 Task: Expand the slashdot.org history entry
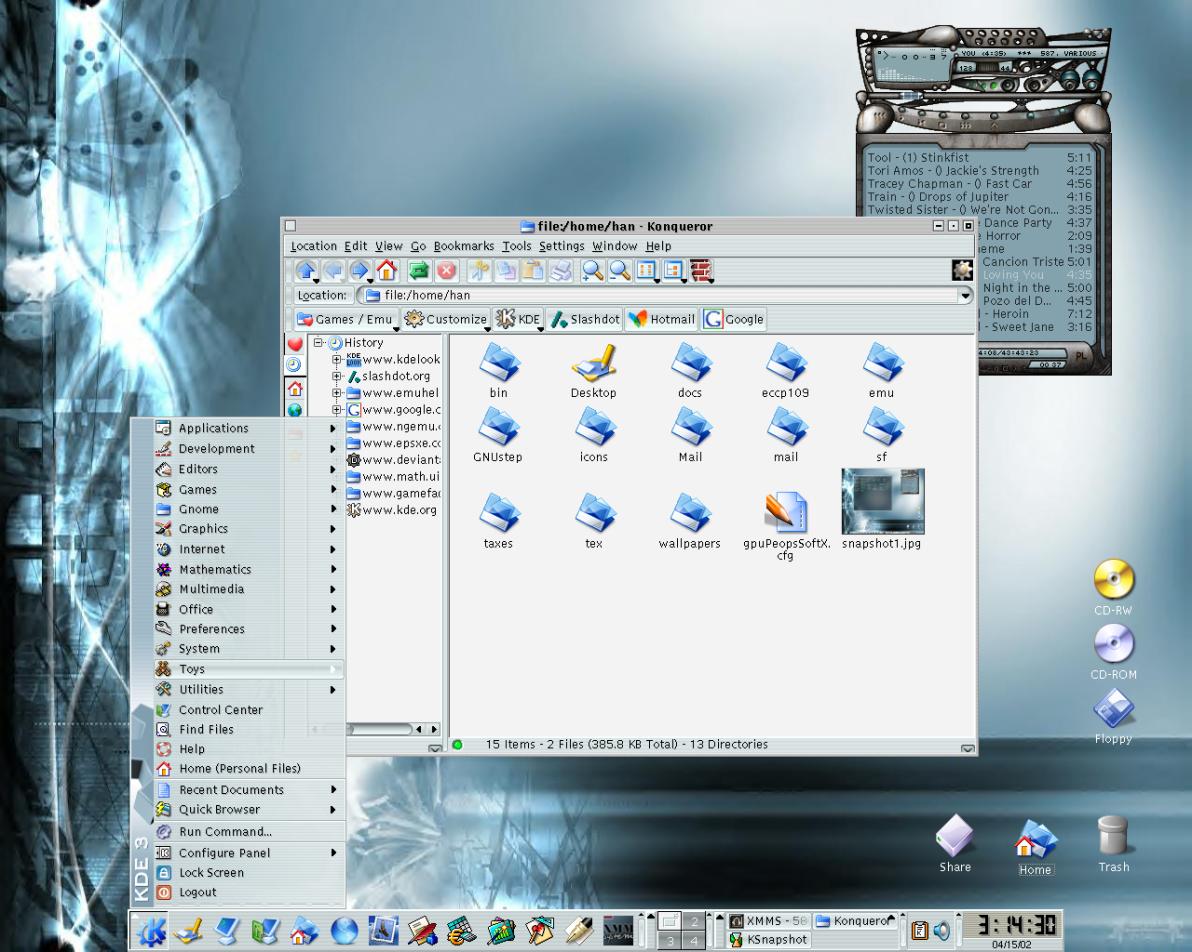tap(336, 376)
